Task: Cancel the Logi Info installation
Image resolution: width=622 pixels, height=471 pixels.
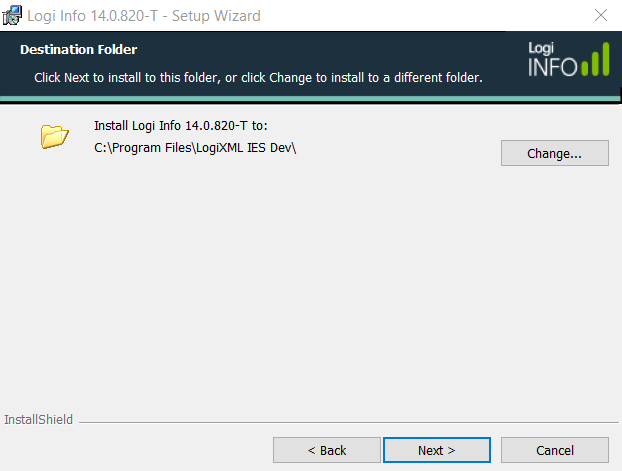Action: tap(555, 450)
